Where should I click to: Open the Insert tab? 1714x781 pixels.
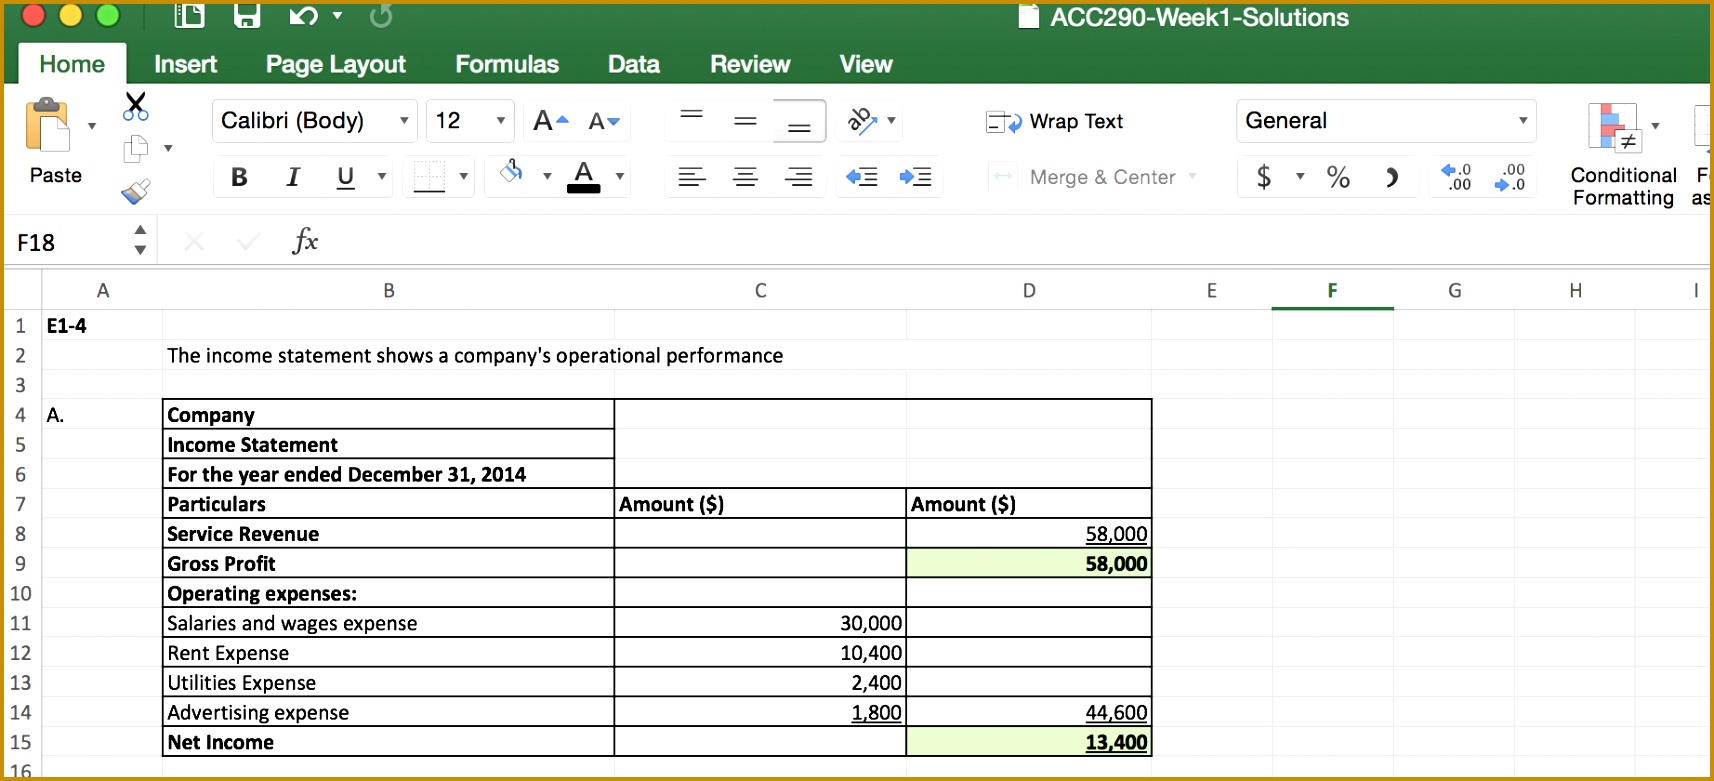[x=185, y=64]
